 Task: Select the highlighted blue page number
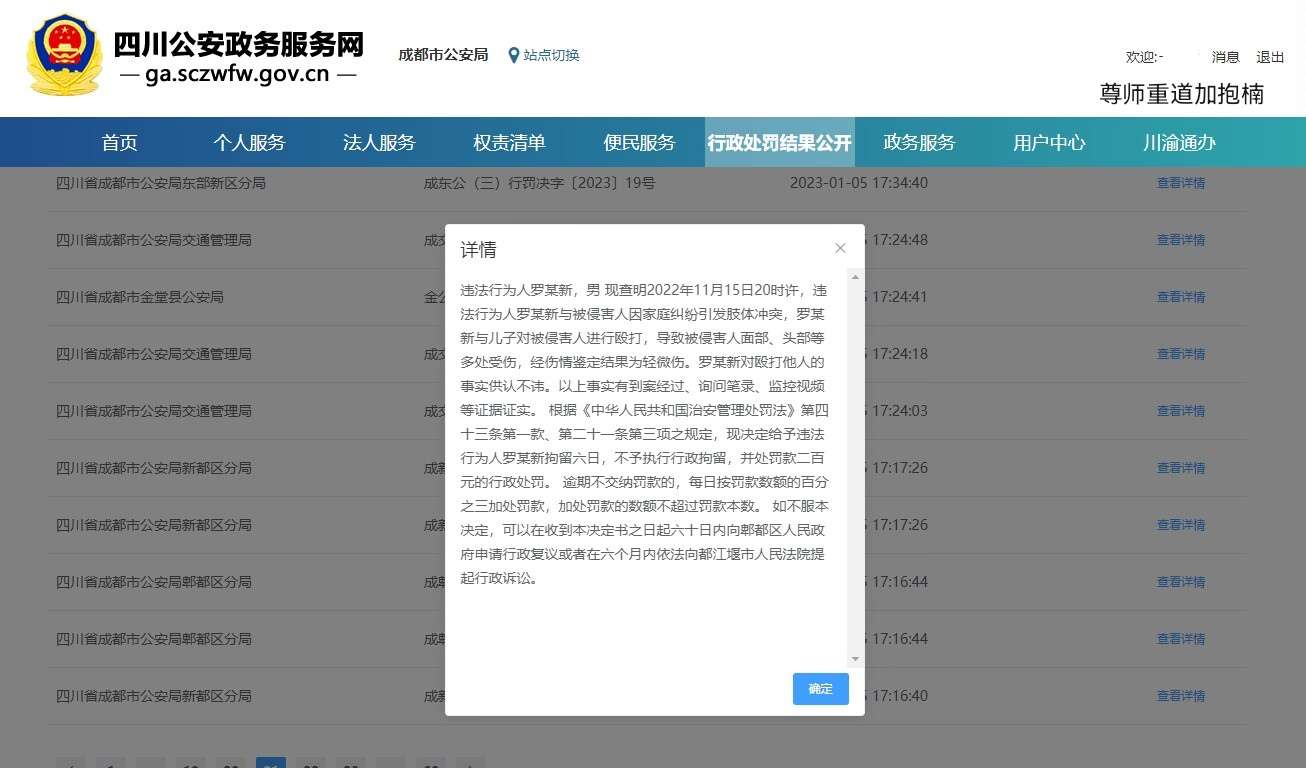click(271, 765)
